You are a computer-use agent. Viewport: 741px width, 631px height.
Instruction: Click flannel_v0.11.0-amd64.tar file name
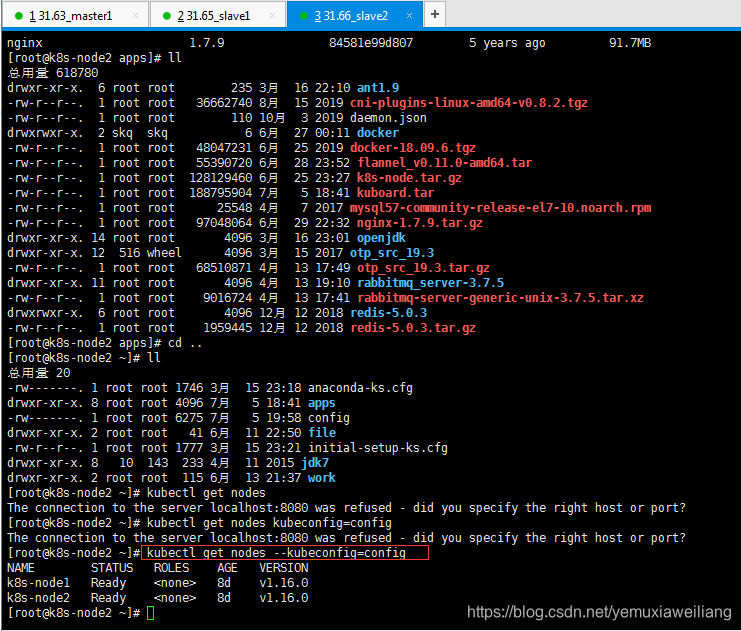(444, 163)
